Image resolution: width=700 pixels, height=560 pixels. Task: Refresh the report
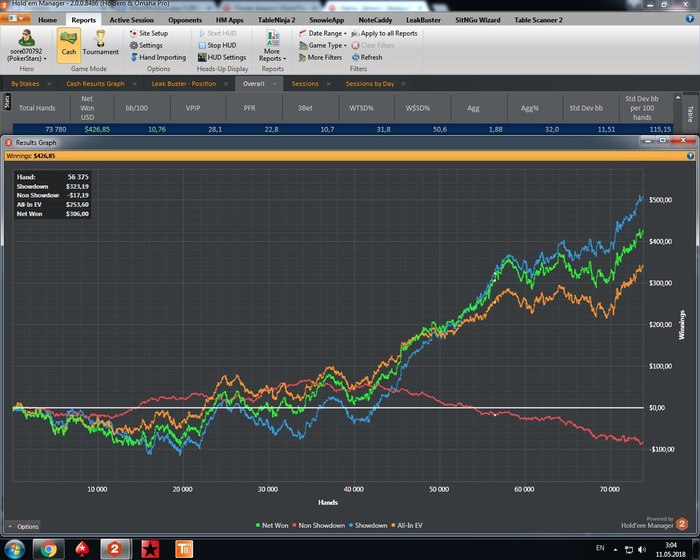tap(367, 58)
